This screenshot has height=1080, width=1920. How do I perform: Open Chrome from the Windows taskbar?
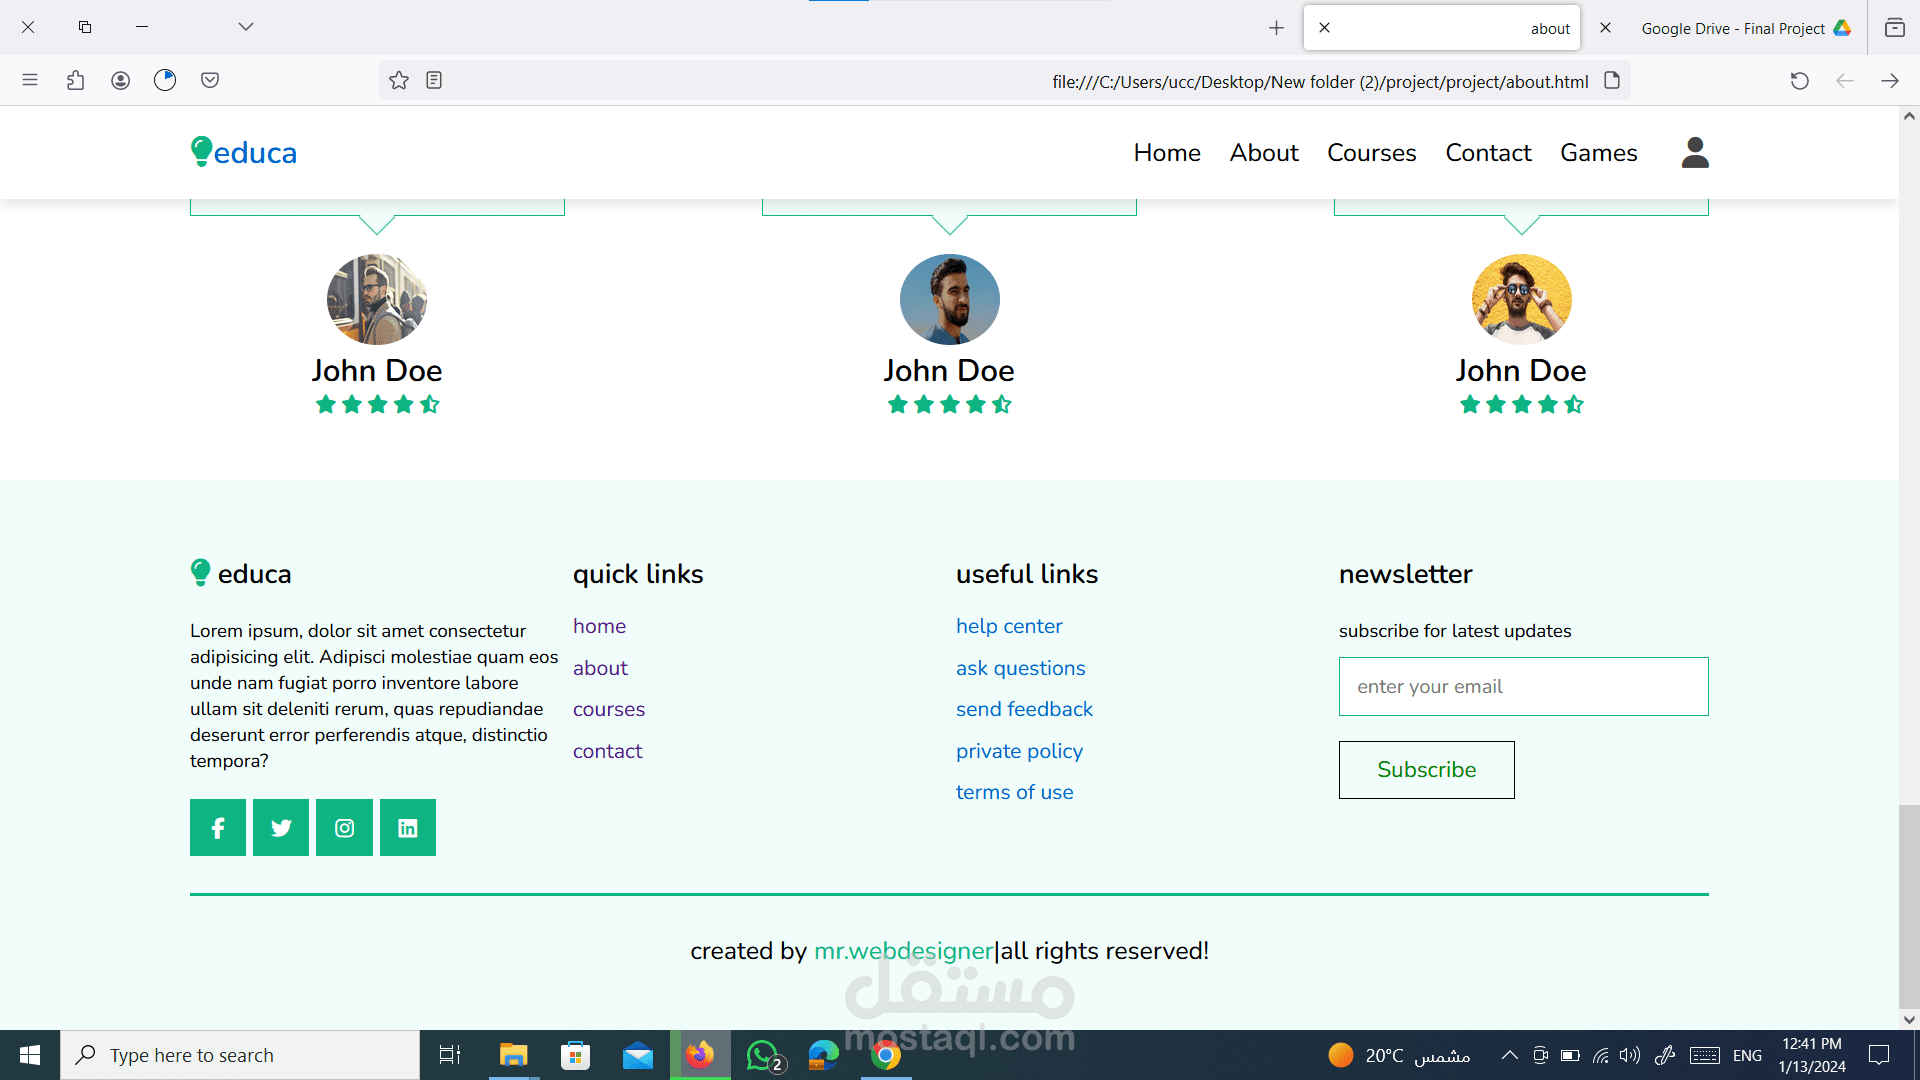click(886, 1055)
